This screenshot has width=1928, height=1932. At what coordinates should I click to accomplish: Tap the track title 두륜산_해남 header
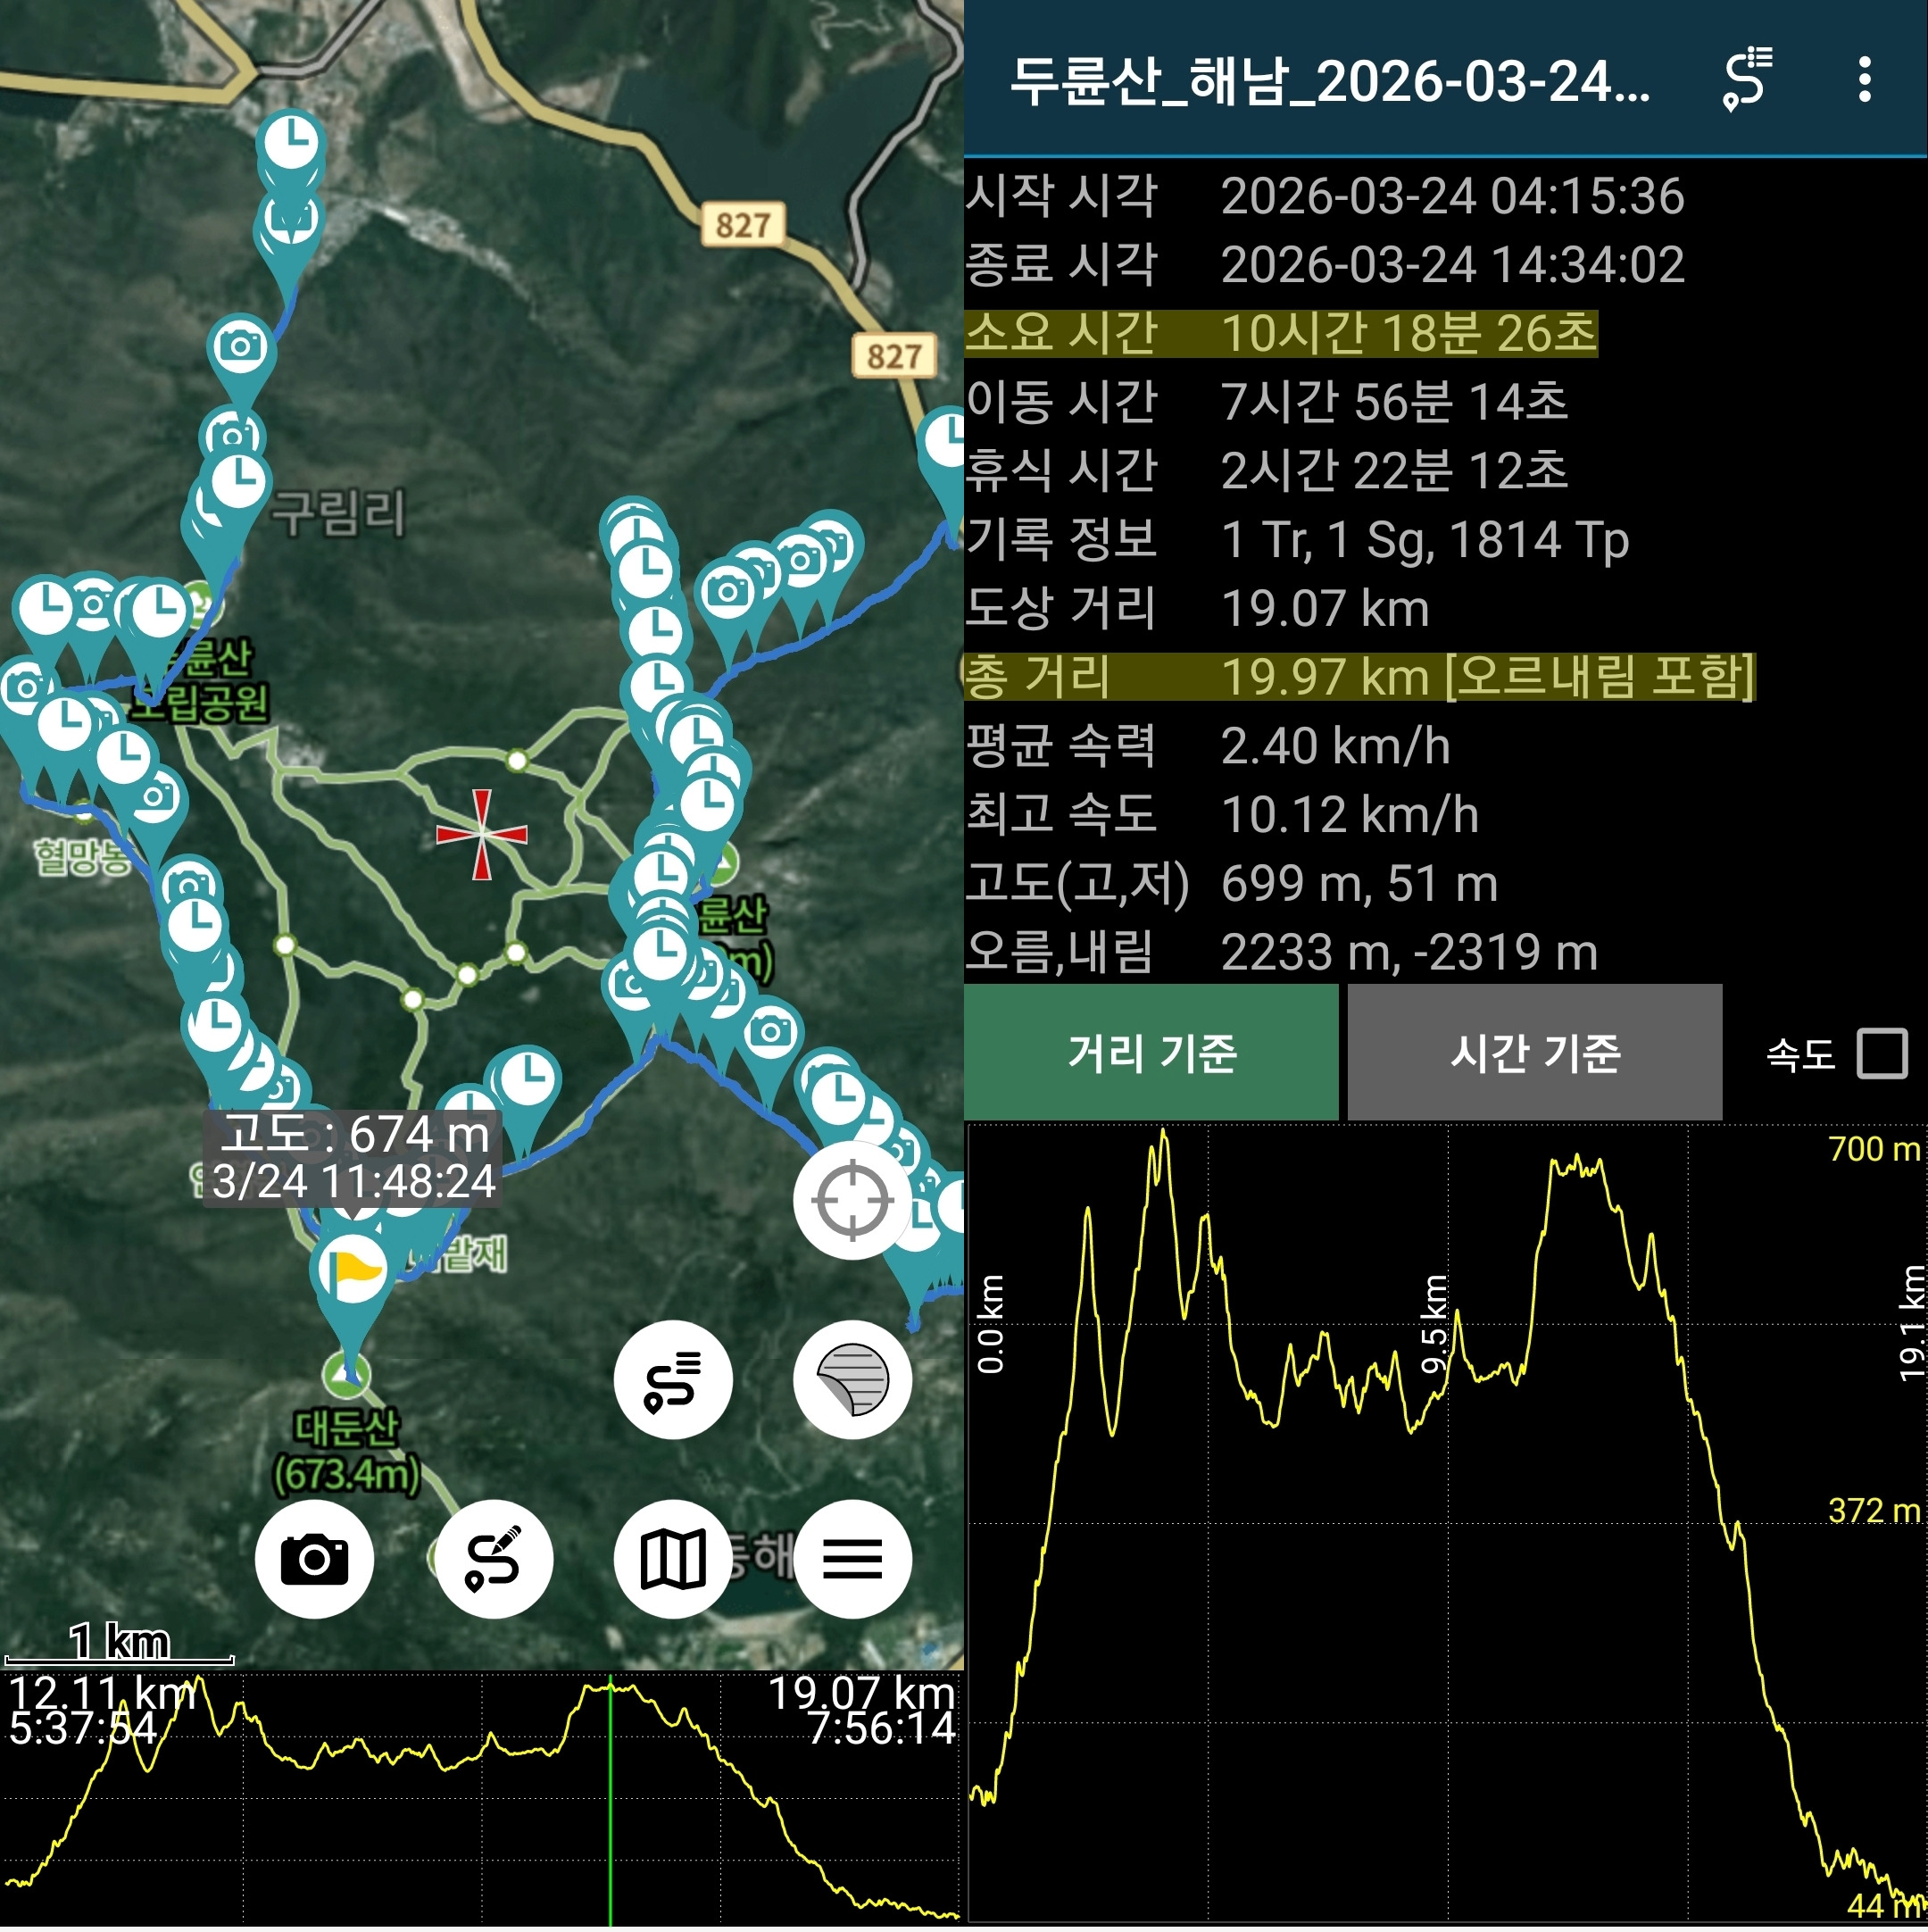1330,80
